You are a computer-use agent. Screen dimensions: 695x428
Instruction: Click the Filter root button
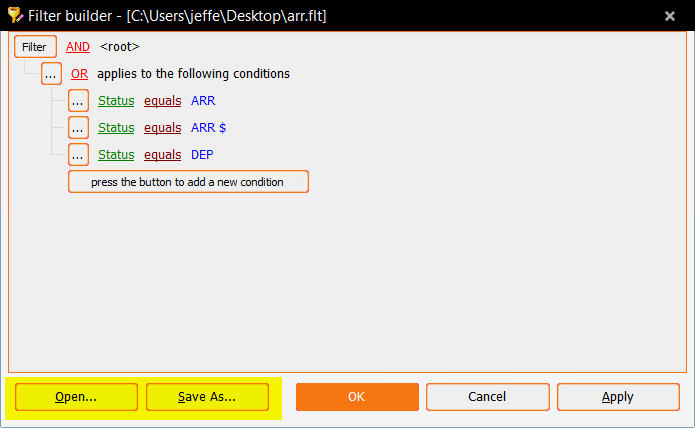pyautogui.click(x=34, y=47)
